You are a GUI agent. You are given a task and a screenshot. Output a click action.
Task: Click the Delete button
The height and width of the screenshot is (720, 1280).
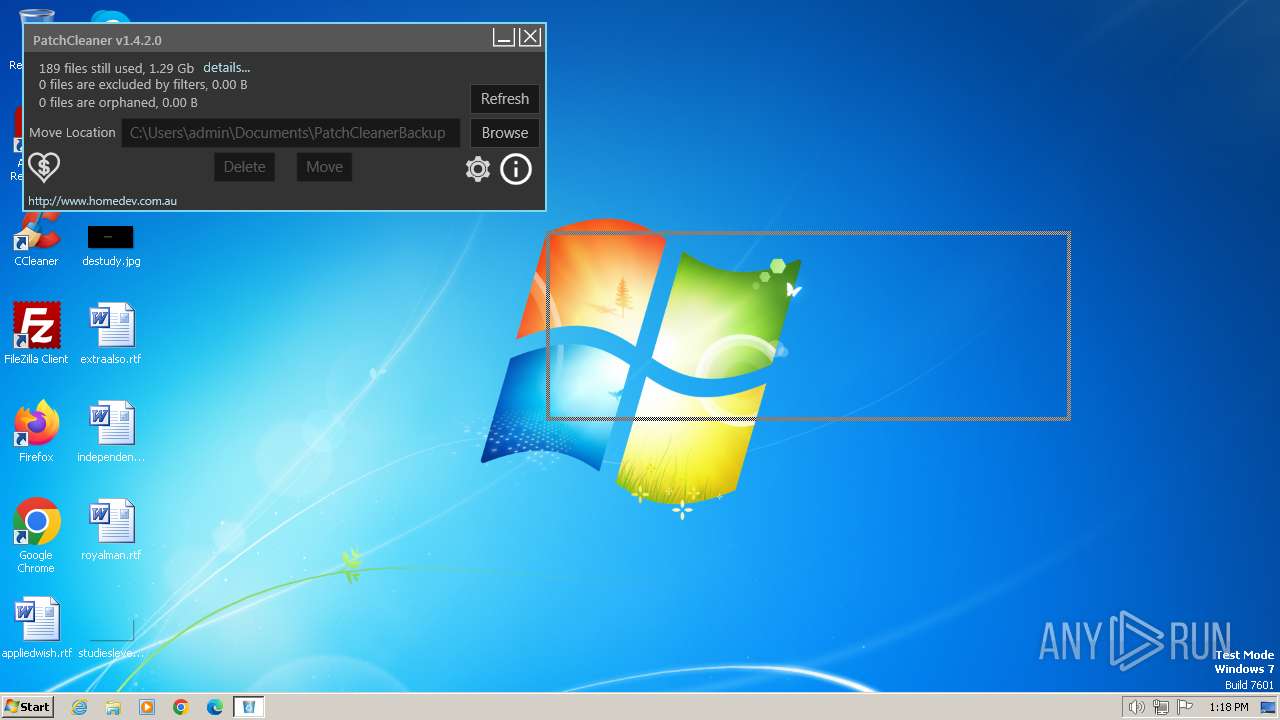(245, 167)
